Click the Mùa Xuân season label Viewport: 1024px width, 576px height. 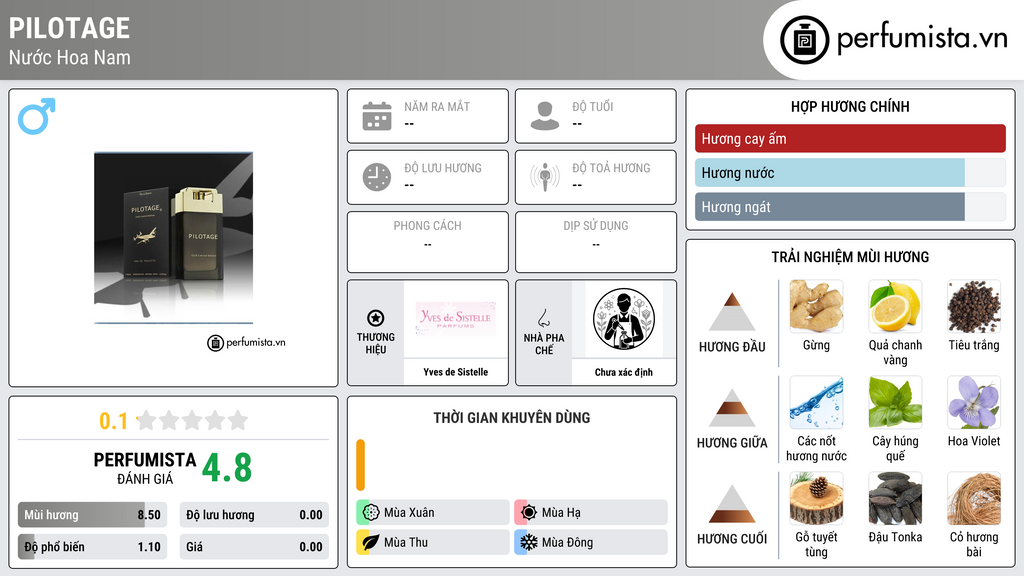[409, 513]
